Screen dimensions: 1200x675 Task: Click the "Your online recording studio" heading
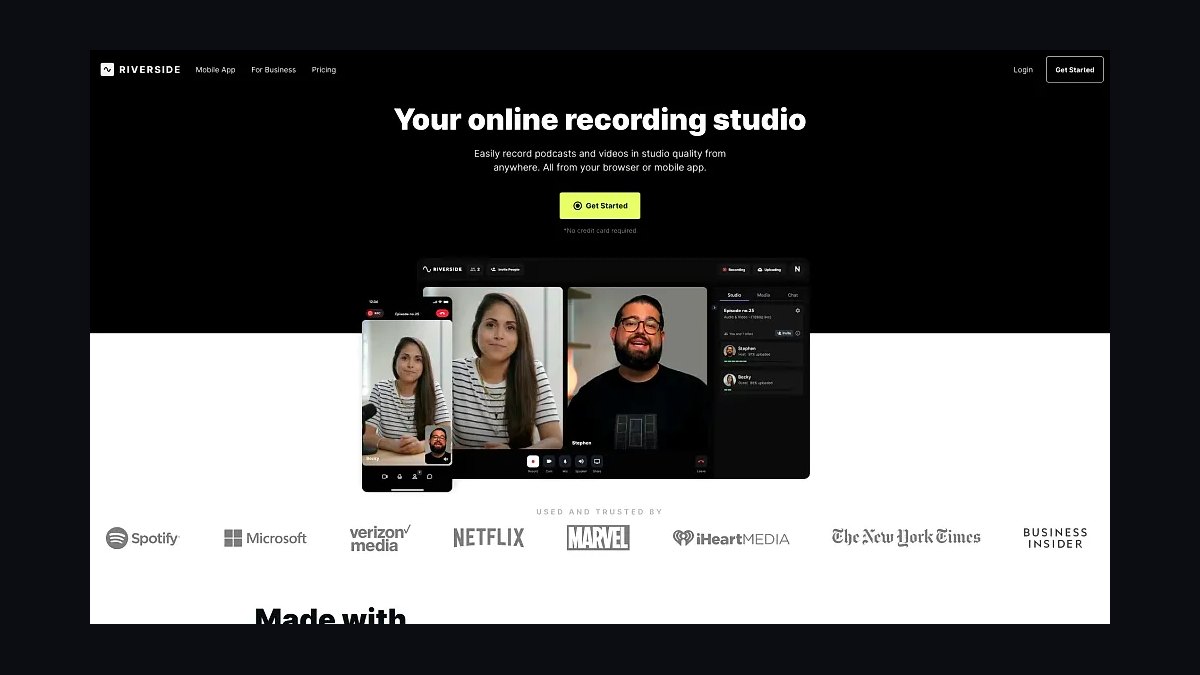(600, 120)
